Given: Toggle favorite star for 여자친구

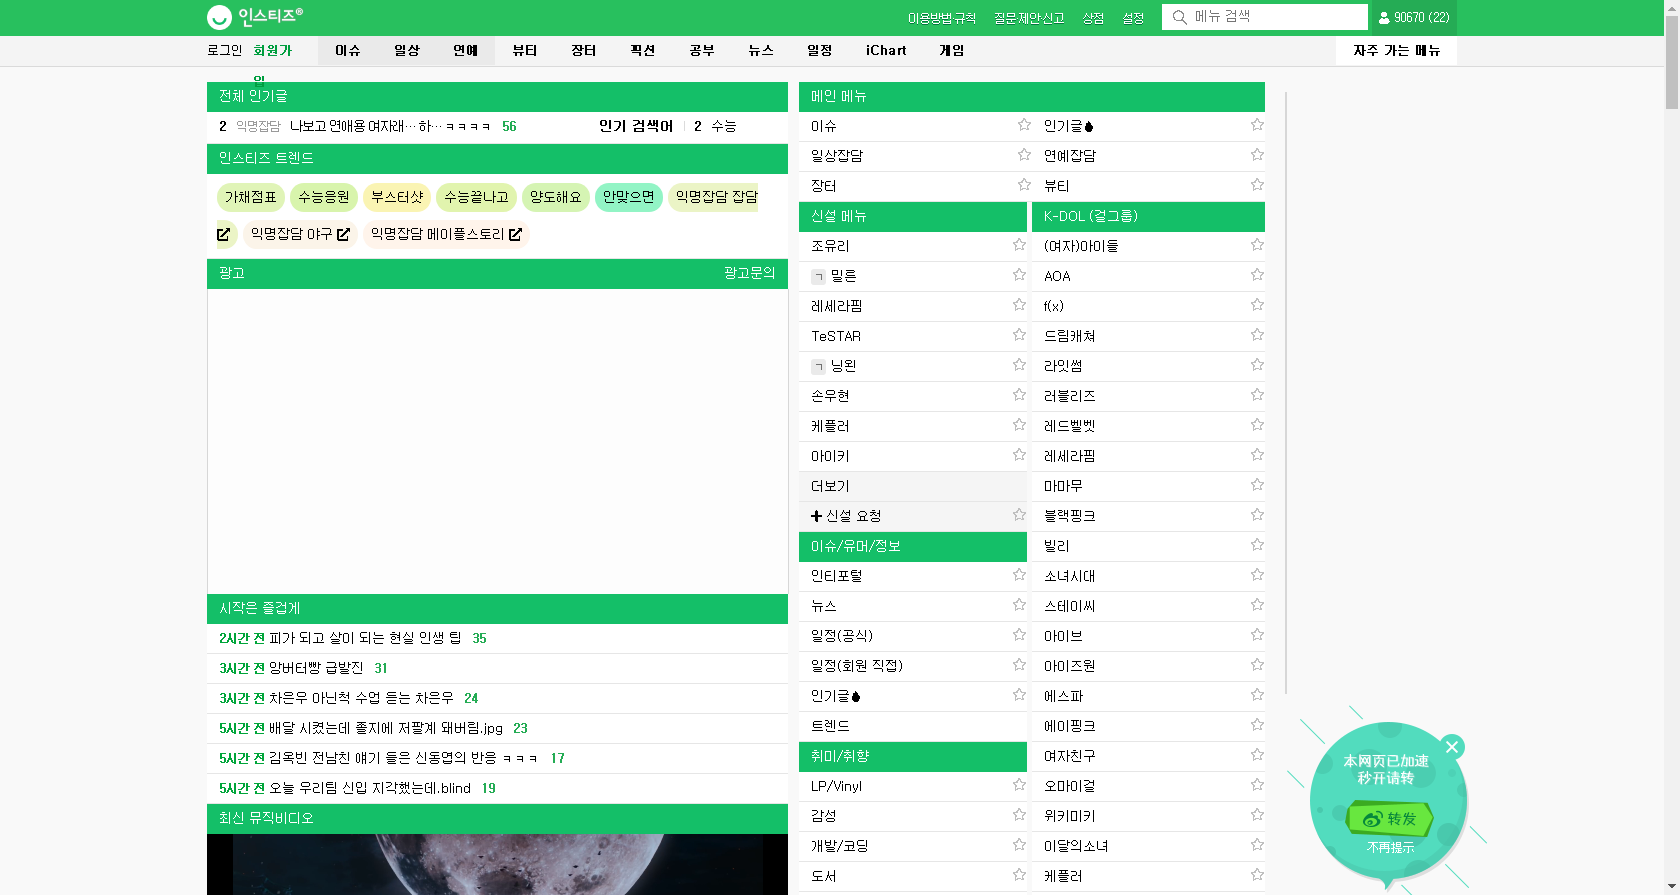Looking at the screenshot, I should [1257, 755].
